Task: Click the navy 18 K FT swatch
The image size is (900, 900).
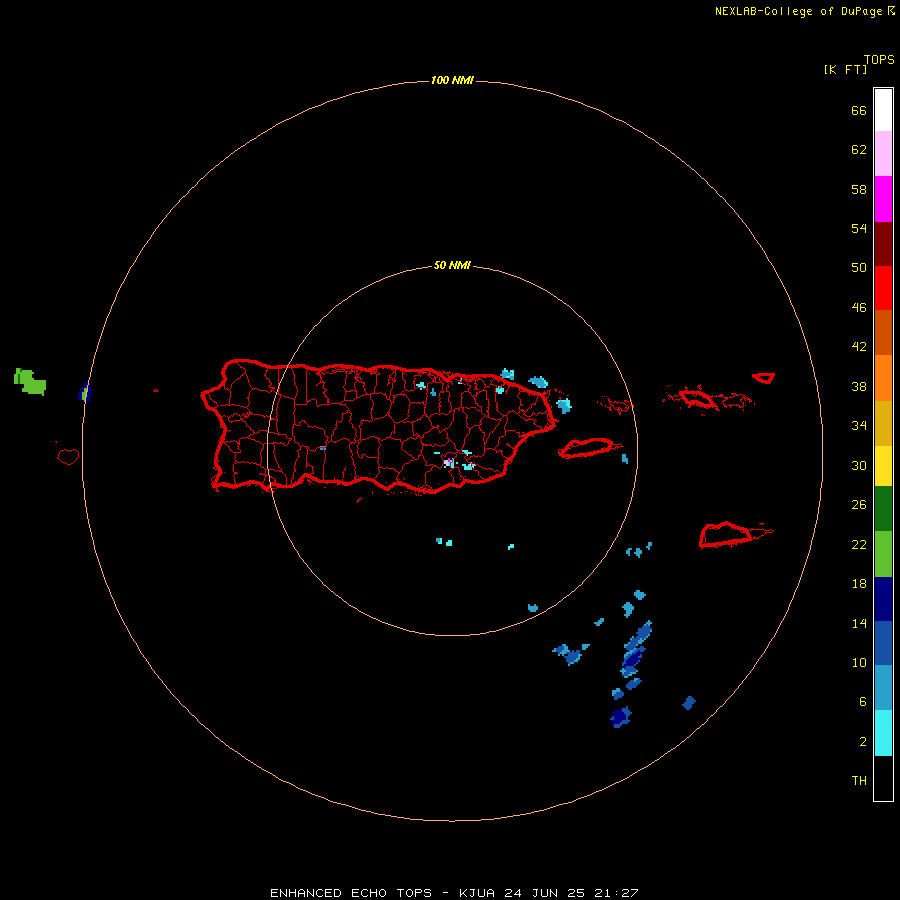Action: coord(883,599)
